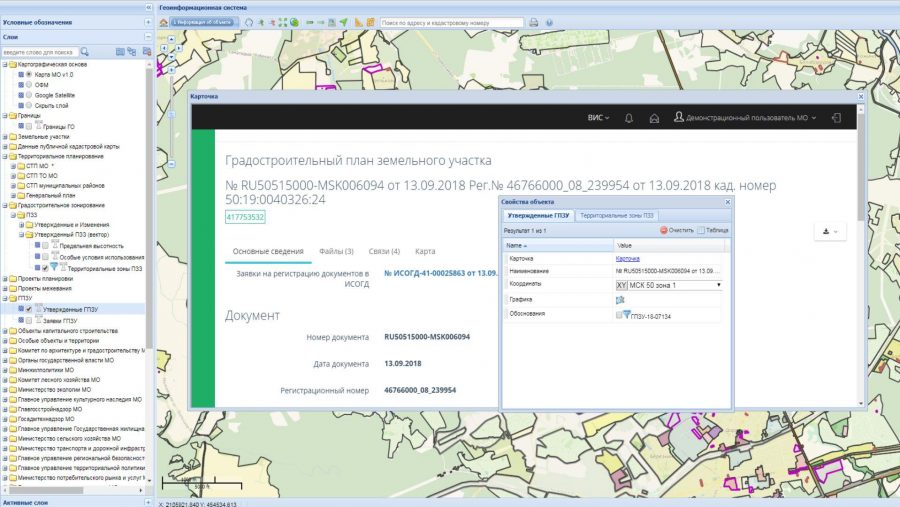Uncheck the Утвержденные ГПЗУ layer checkbox
This screenshot has width=900, height=507.
pos(29,309)
